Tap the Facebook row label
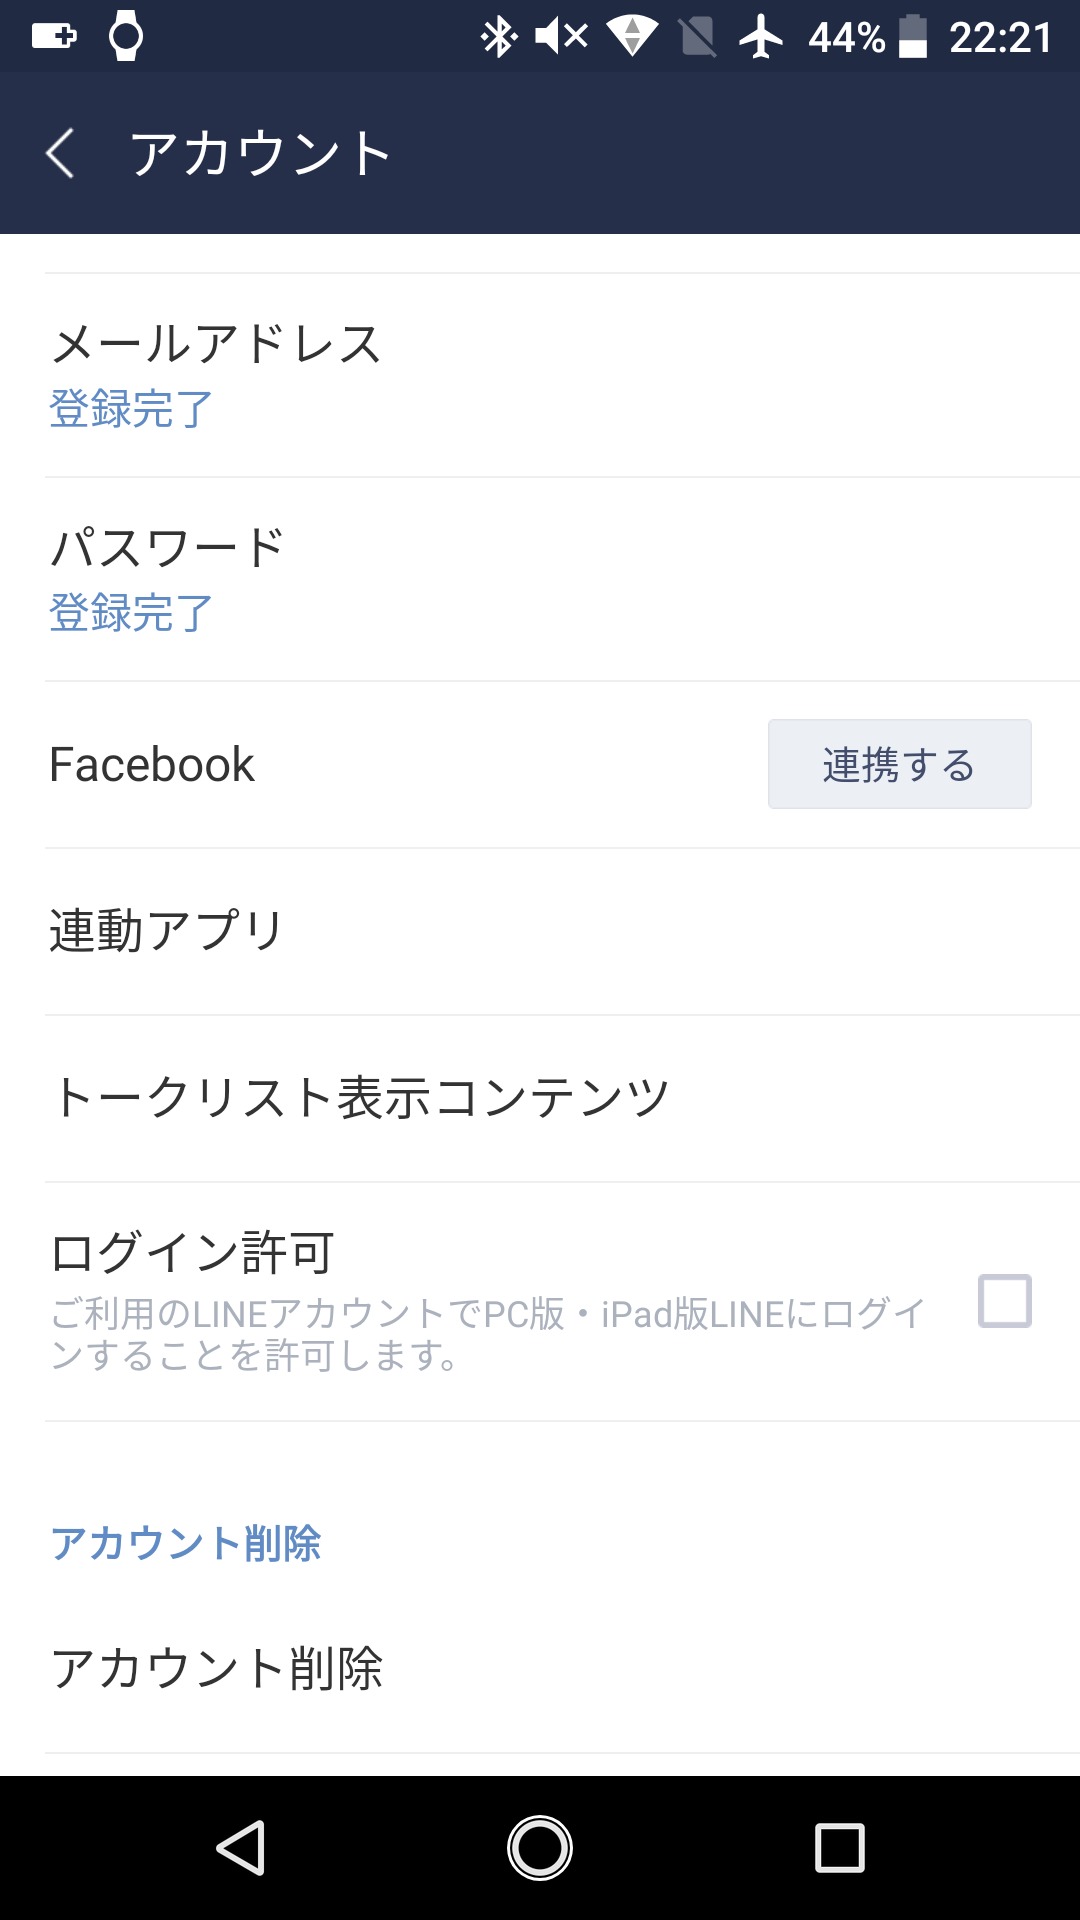The height and width of the screenshot is (1920, 1080). pos(152,765)
